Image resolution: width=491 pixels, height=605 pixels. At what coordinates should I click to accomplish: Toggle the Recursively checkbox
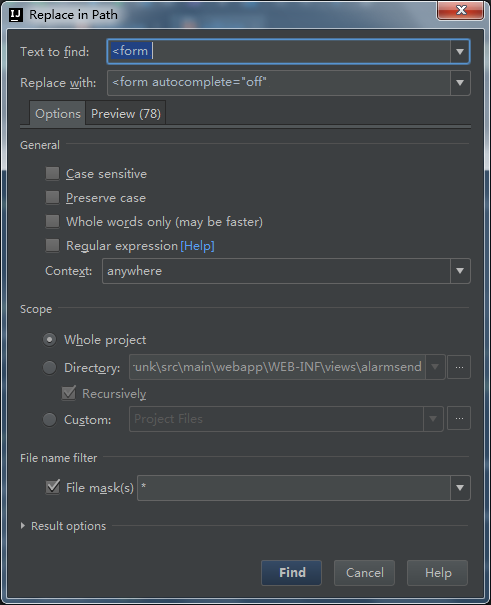click(69, 393)
